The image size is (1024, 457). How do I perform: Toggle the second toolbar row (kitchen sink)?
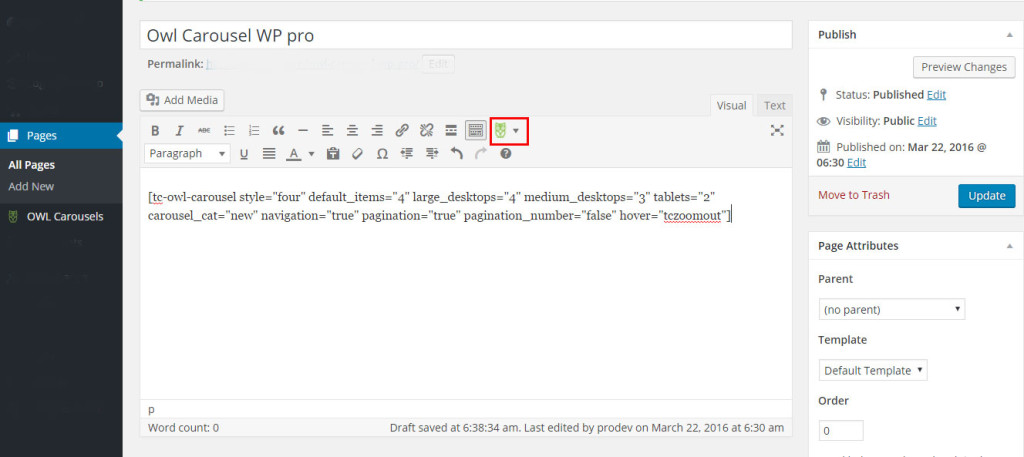click(x=476, y=131)
